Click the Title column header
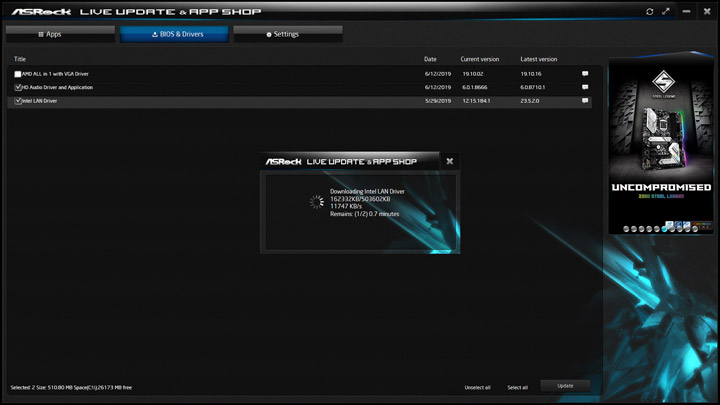720x405 pixels. tap(20, 59)
